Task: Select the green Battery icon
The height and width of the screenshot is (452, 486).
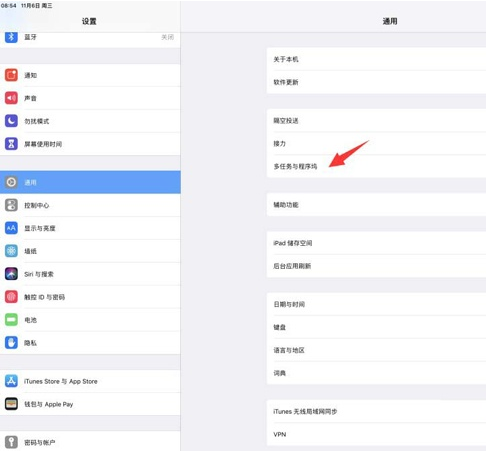Action: click(x=11, y=320)
